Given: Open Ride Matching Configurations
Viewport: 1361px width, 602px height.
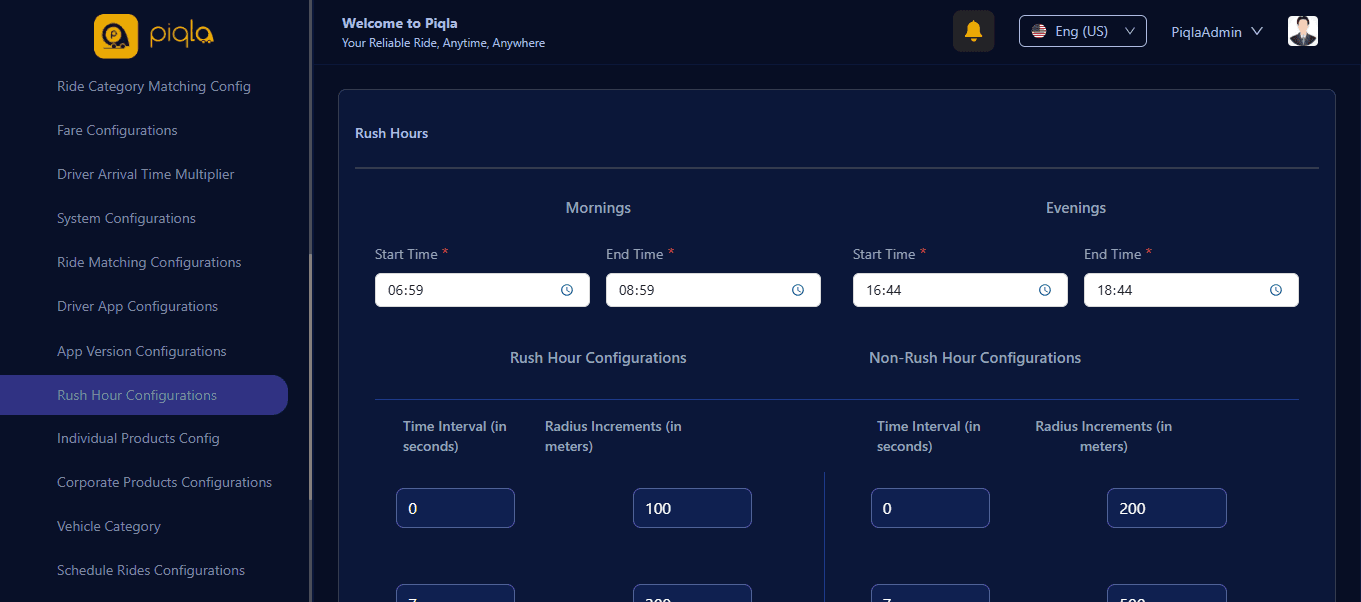Looking at the screenshot, I should (x=149, y=262).
